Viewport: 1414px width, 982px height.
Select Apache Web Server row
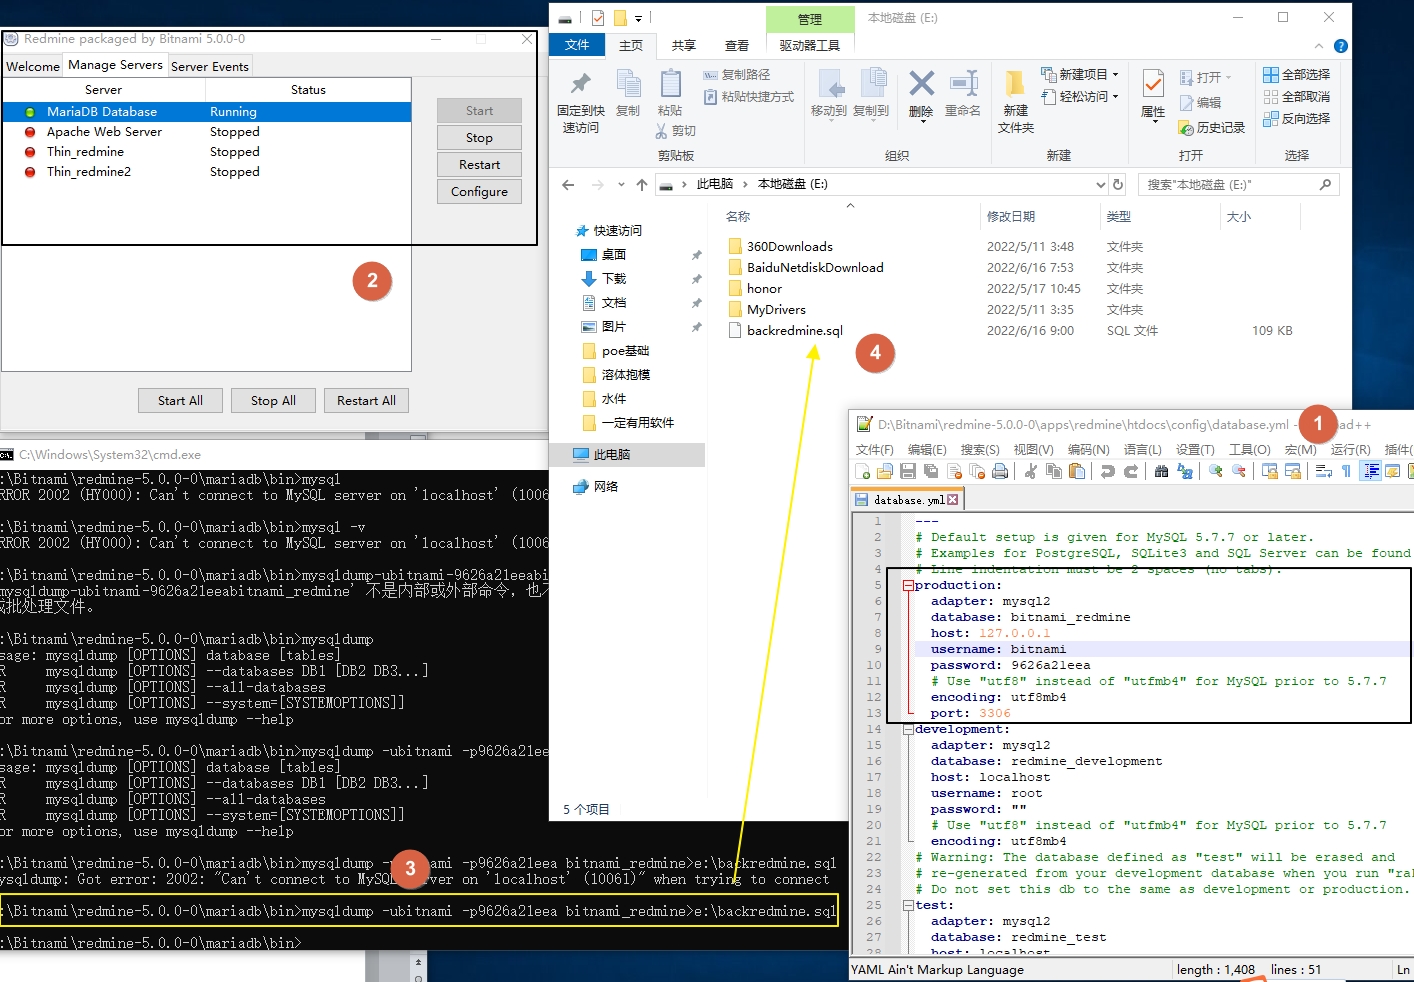pyautogui.click(x=207, y=132)
